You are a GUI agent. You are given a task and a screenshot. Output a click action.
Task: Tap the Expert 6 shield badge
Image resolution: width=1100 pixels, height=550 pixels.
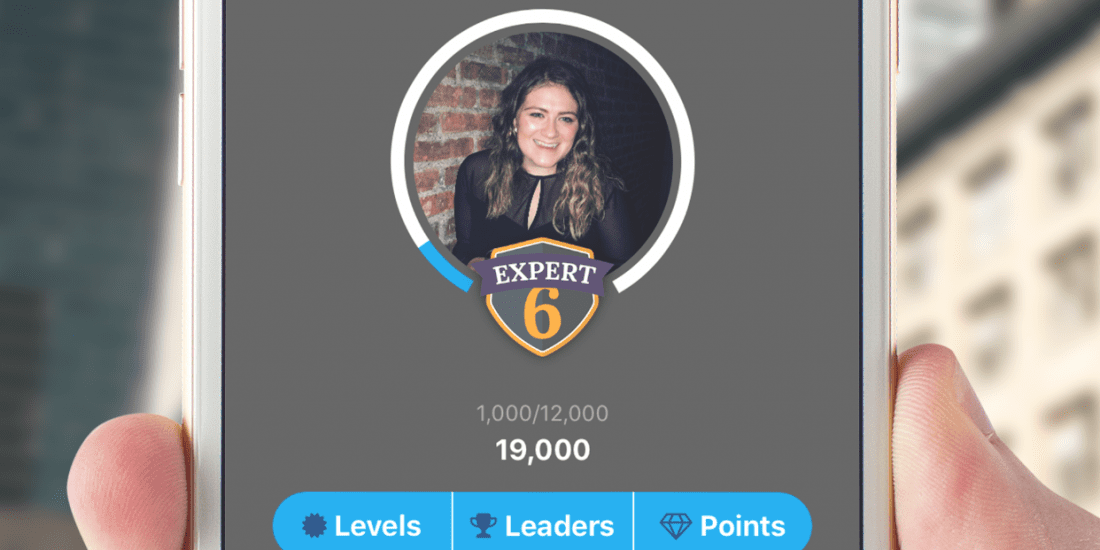coord(542,296)
